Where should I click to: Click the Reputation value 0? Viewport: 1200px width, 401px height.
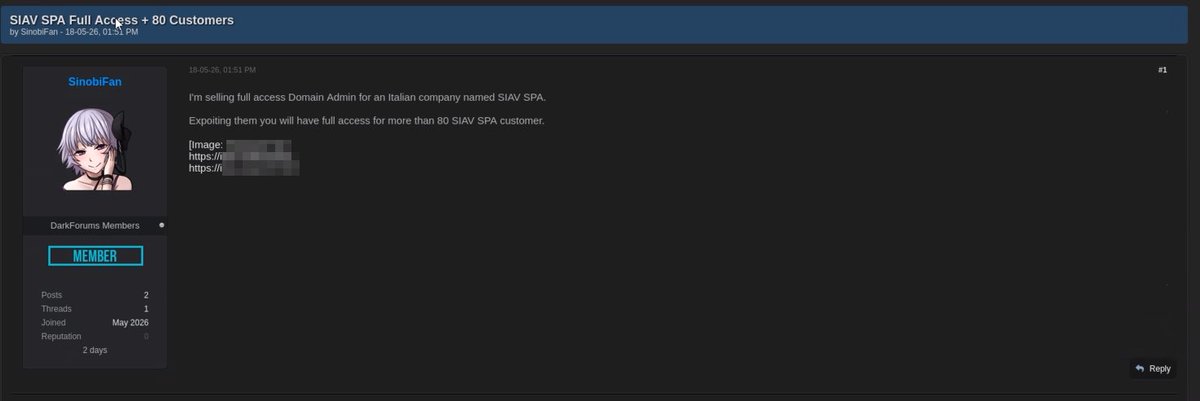point(146,337)
